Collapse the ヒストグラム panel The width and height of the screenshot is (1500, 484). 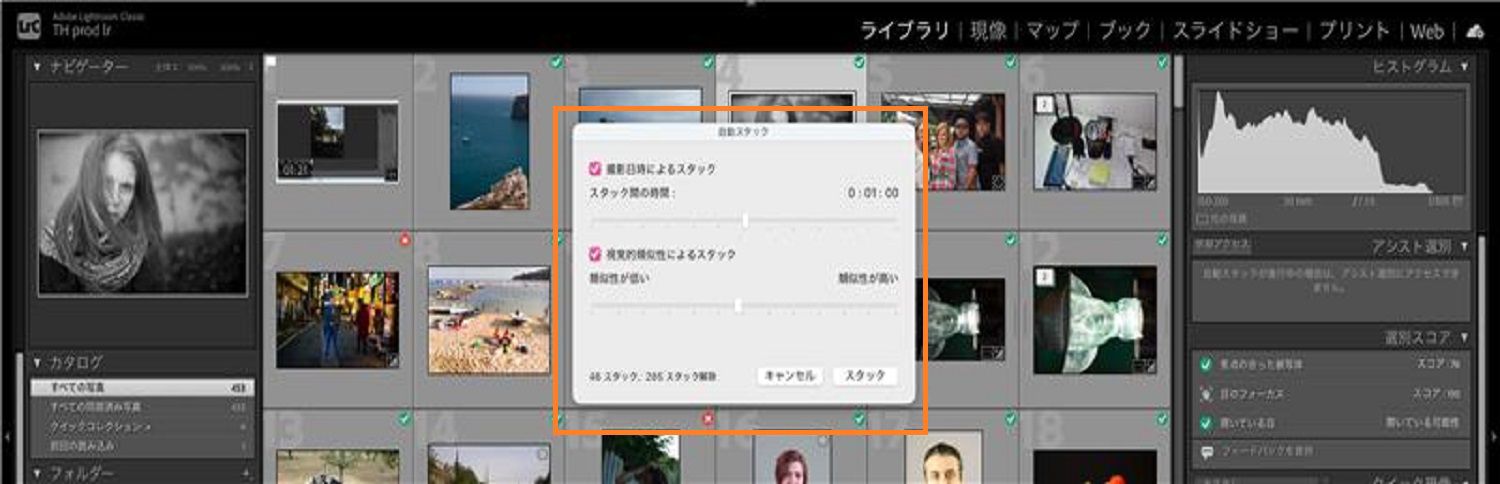(1464, 66)
